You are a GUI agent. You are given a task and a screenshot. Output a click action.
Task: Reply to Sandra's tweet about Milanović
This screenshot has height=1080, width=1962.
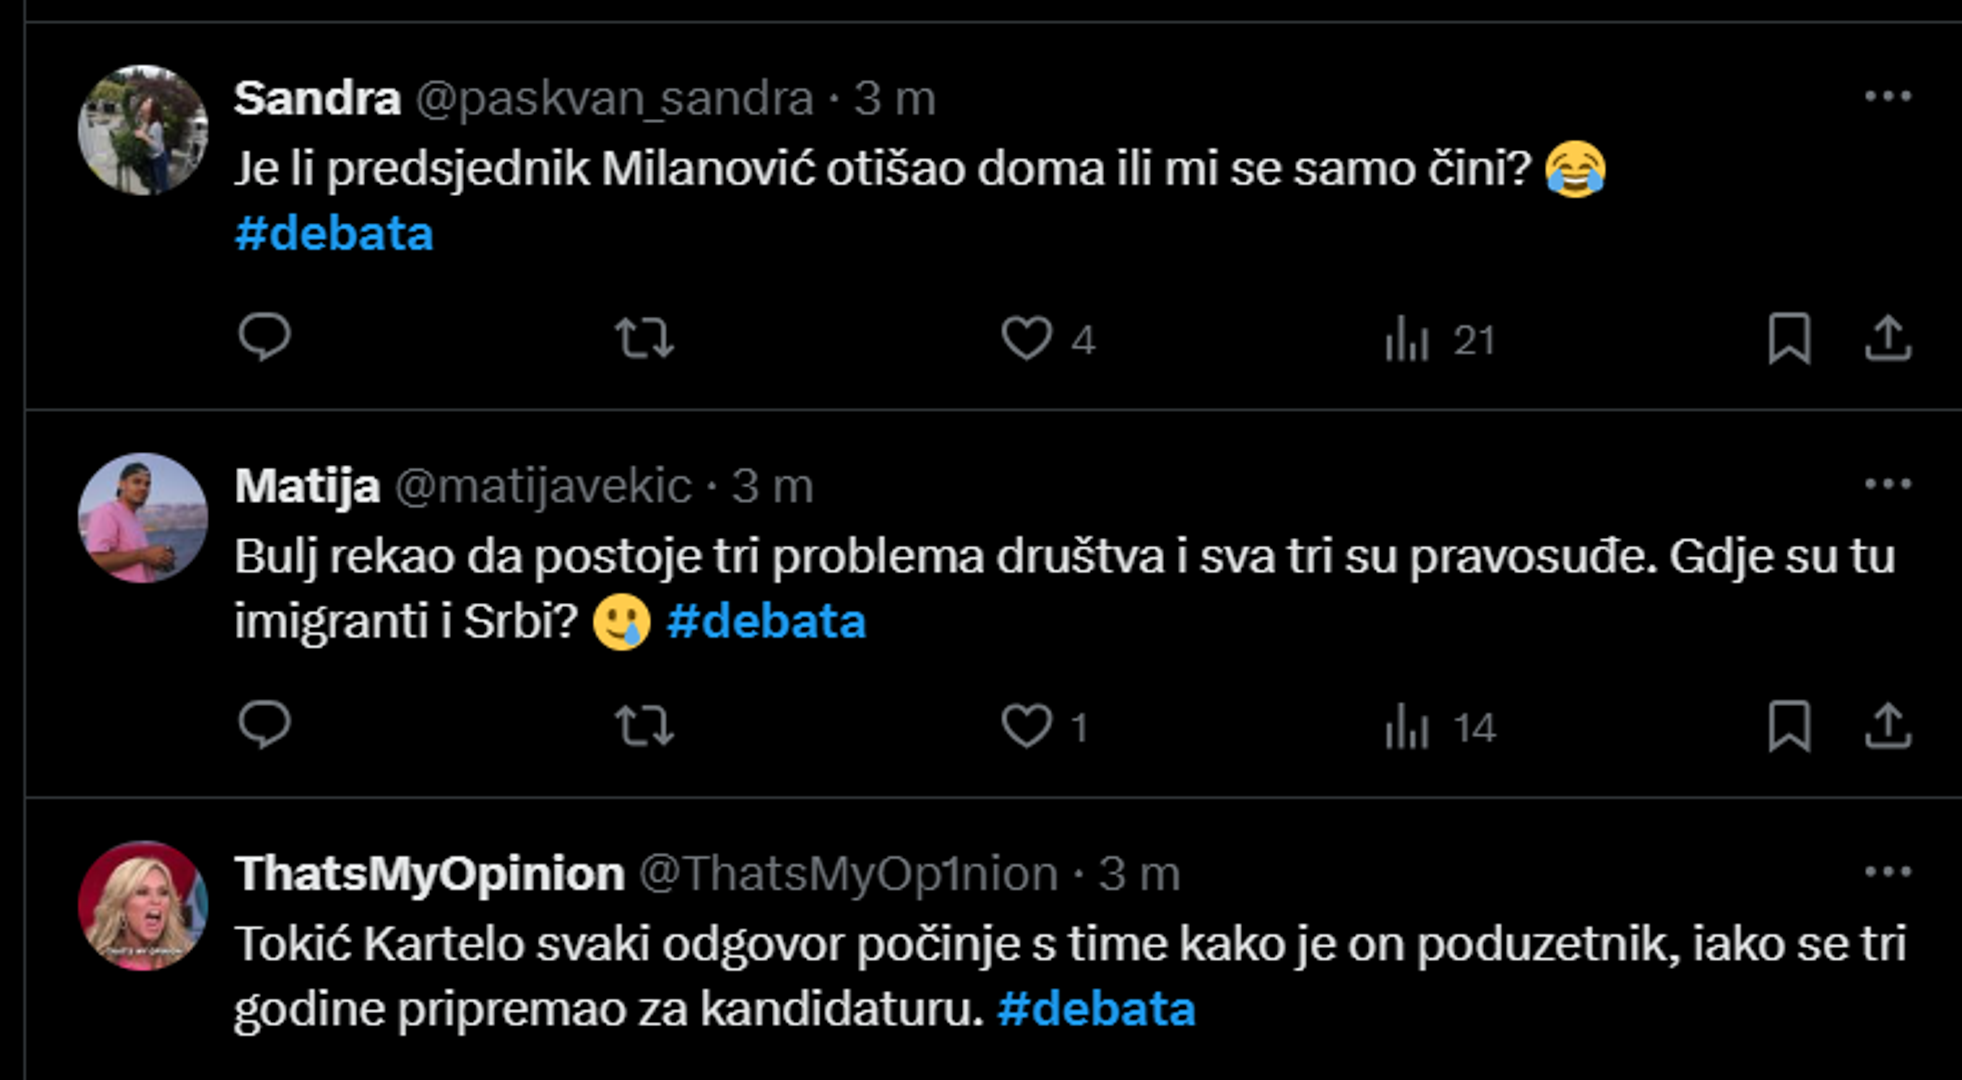[264, 337]
